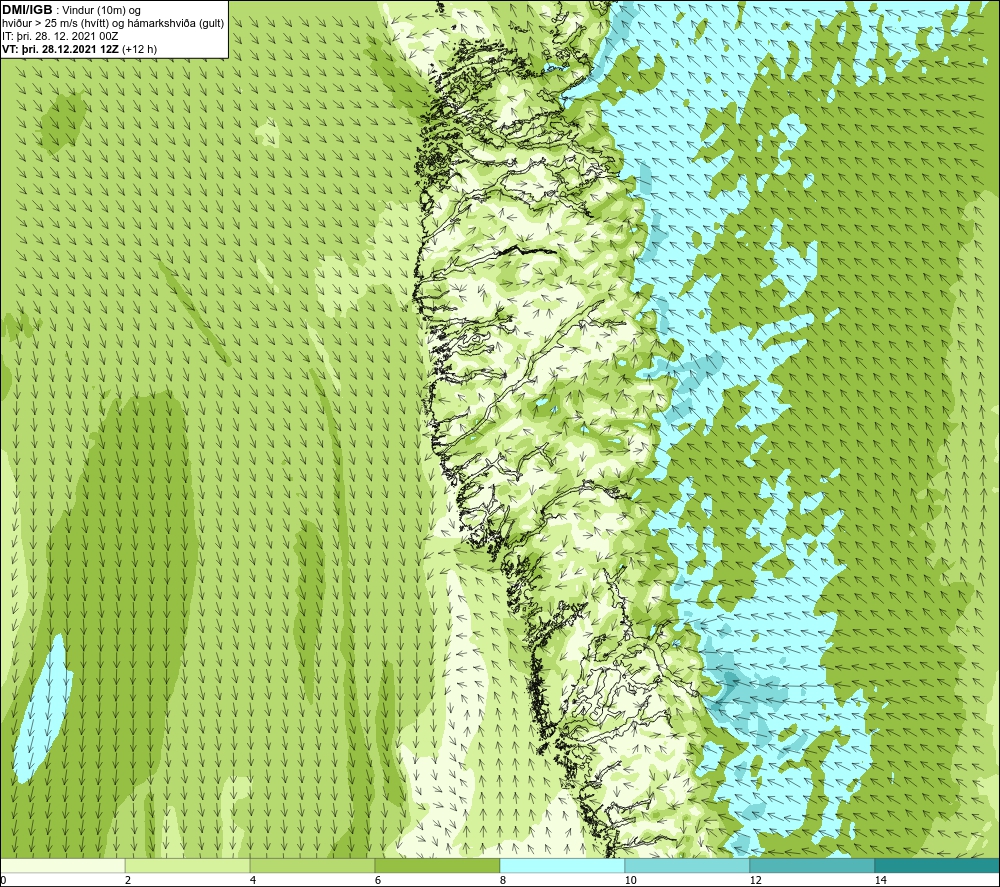This screenshot has width=1000, height=887.
Task: Click the '6' label on the wind scale
Action: click(378, 880)
